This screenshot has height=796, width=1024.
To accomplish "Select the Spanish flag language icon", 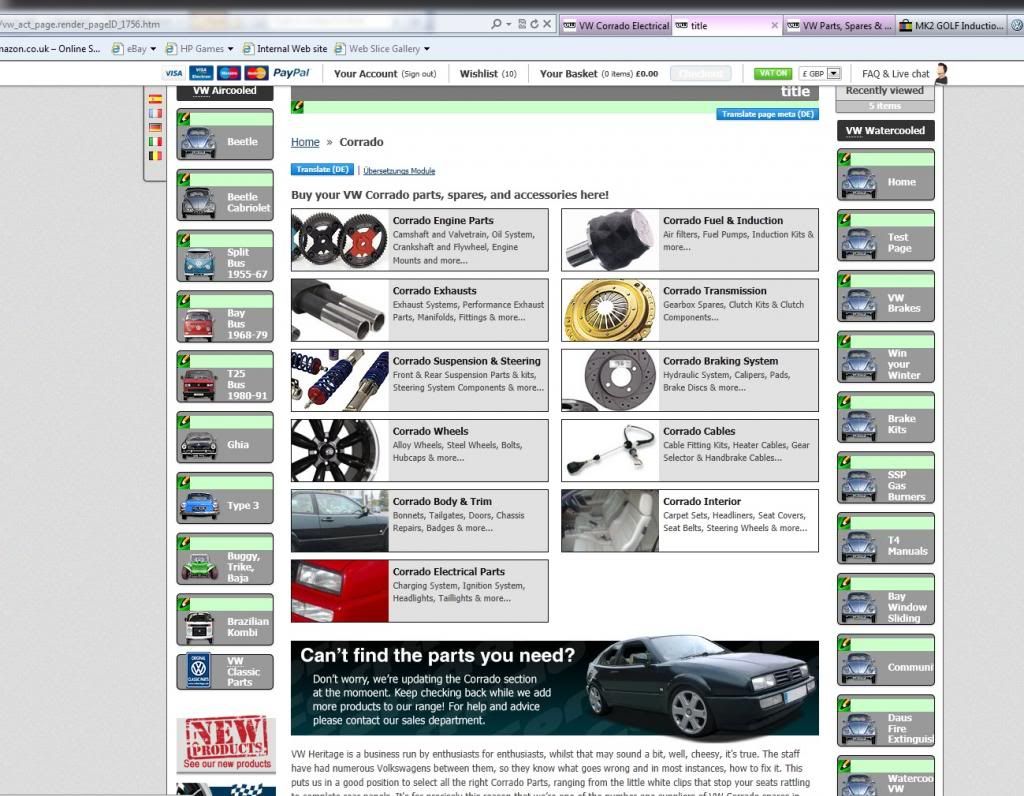I will pyautogui.click(x=155, y=99).
